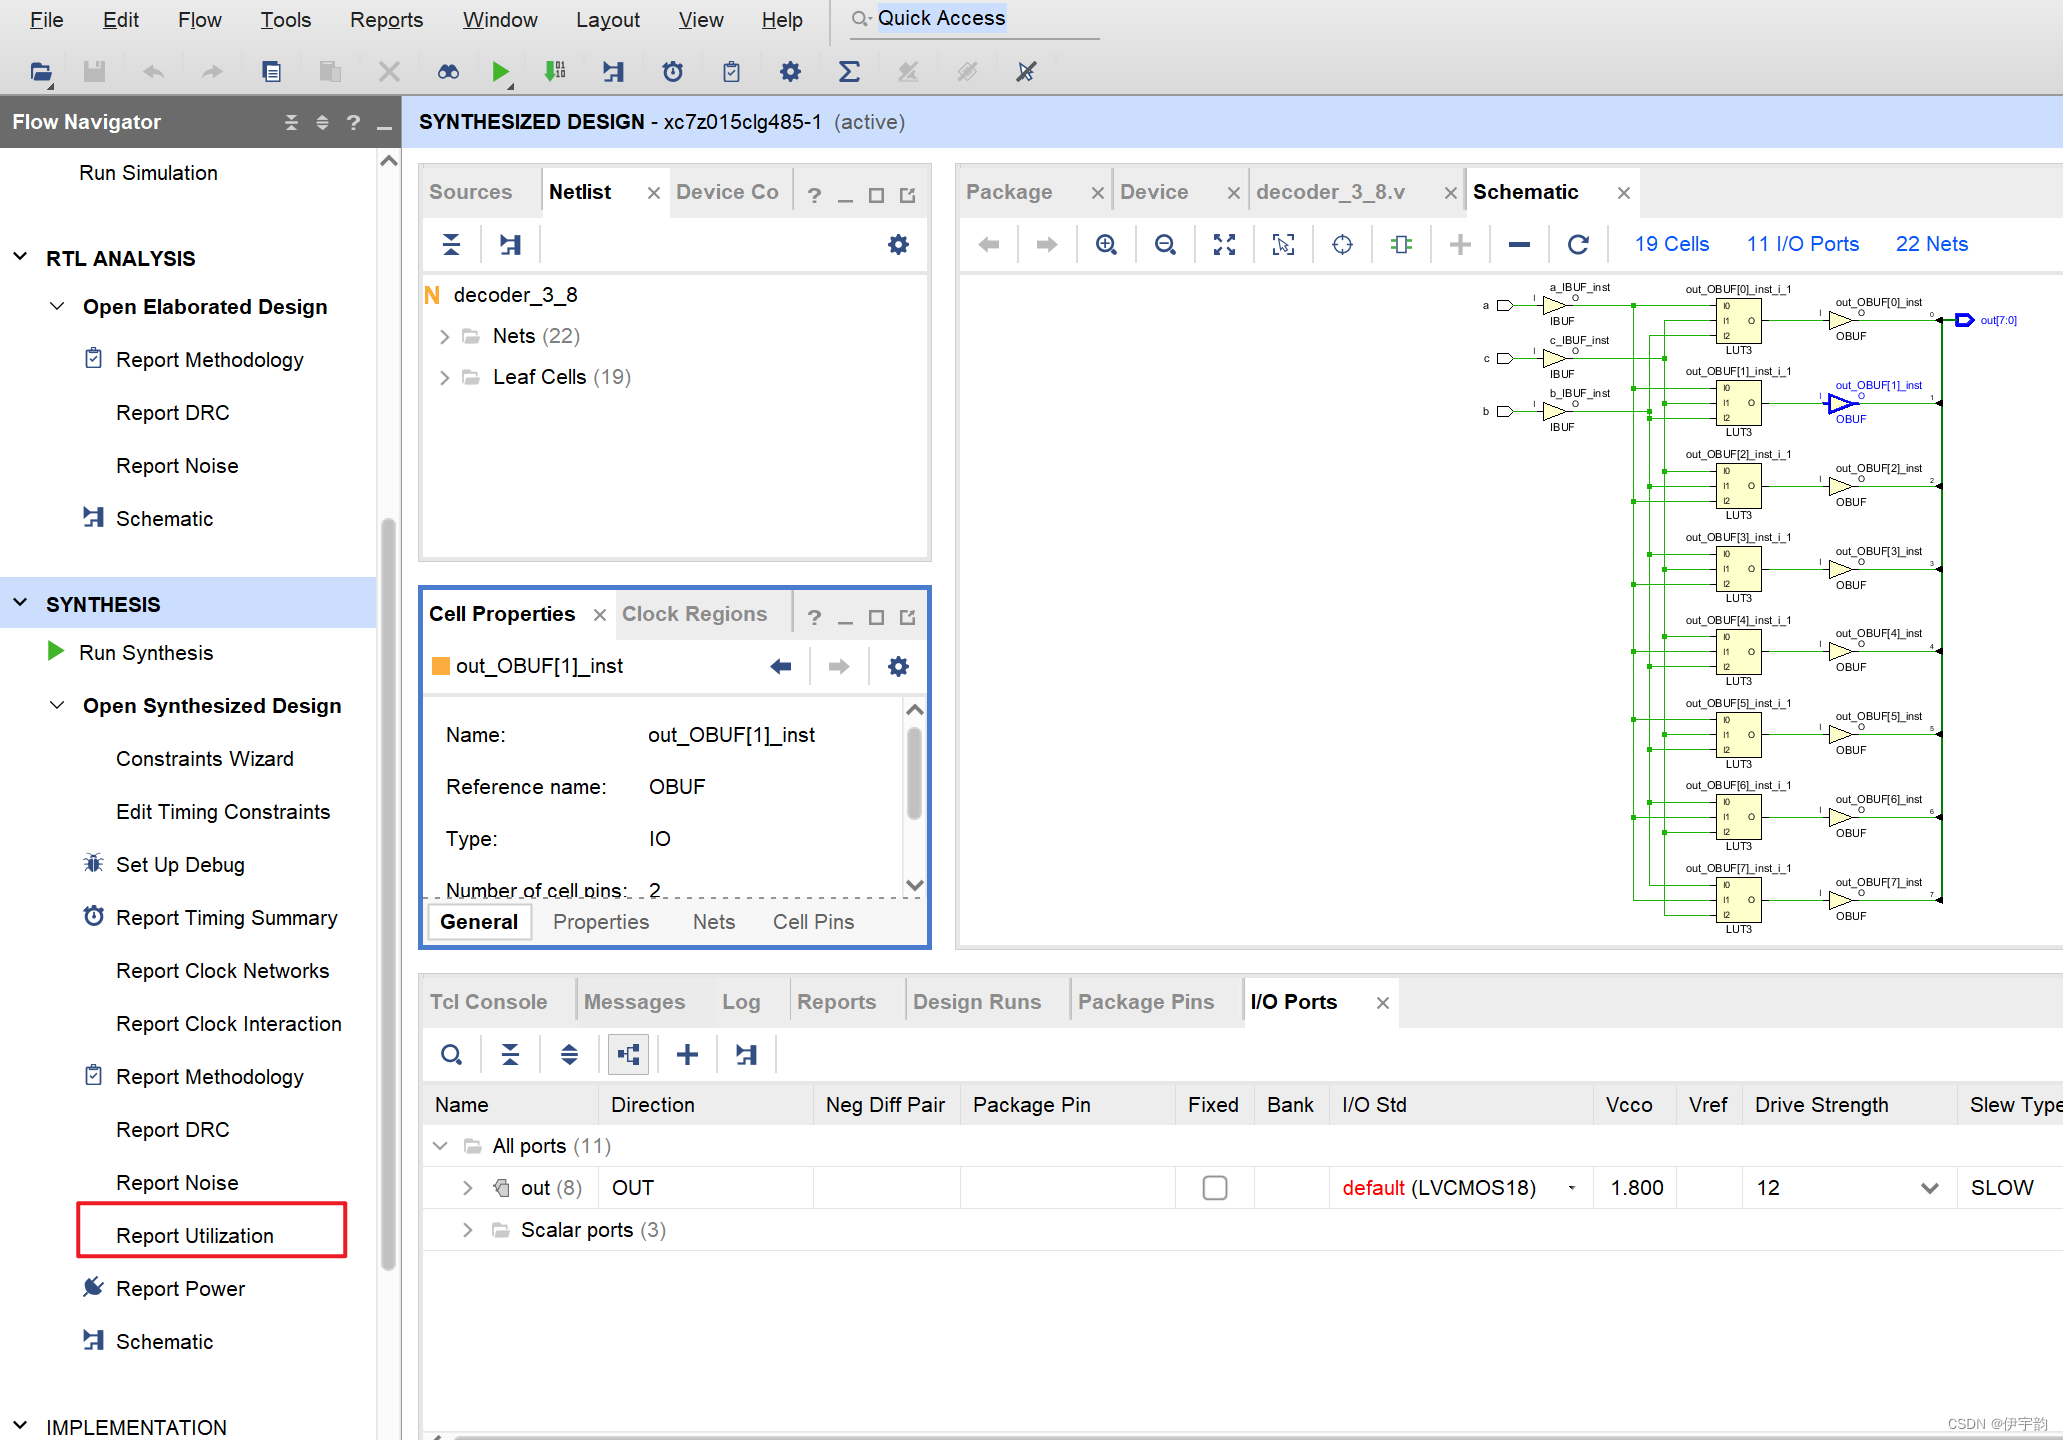Open Netlist panel settings gear

pyautogui.click(x=898, y=245)
